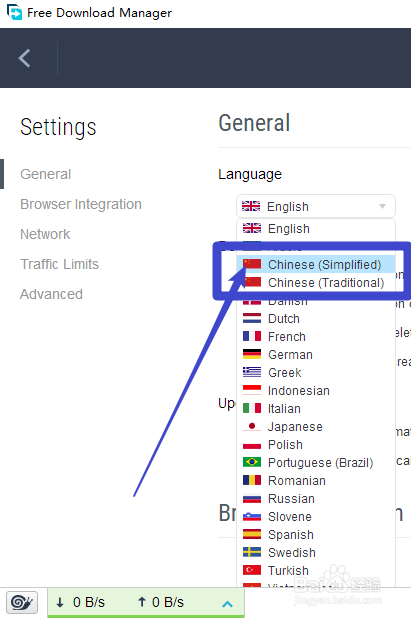The height and width of the screenshot is (618, 411).
Task: Click the German flag icon
Action: click(252, 354)
